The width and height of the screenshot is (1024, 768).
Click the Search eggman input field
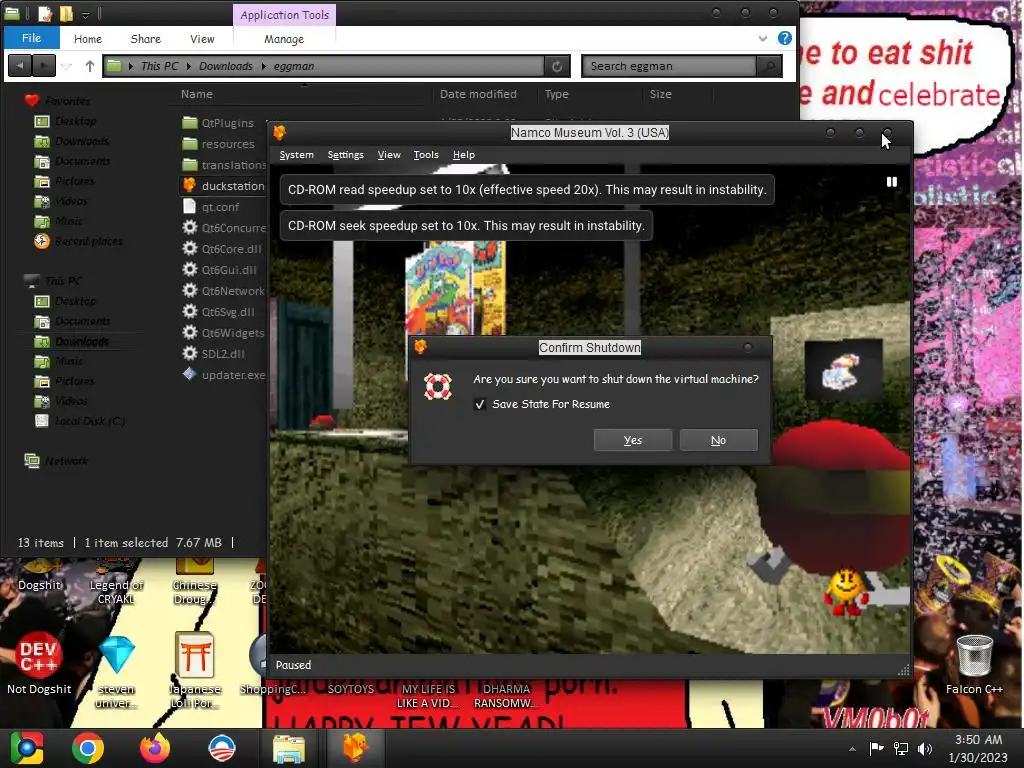(x=669, y=66)
